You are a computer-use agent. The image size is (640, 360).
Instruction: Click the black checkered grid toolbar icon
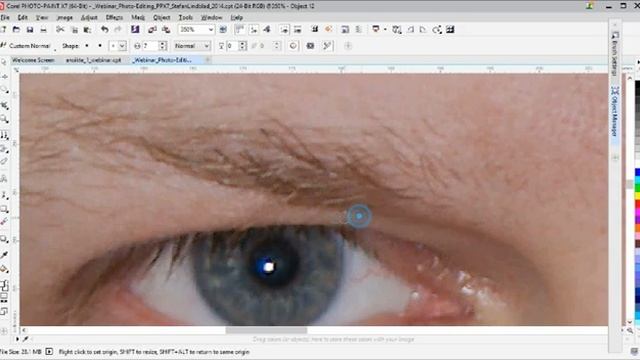point(450,29)
